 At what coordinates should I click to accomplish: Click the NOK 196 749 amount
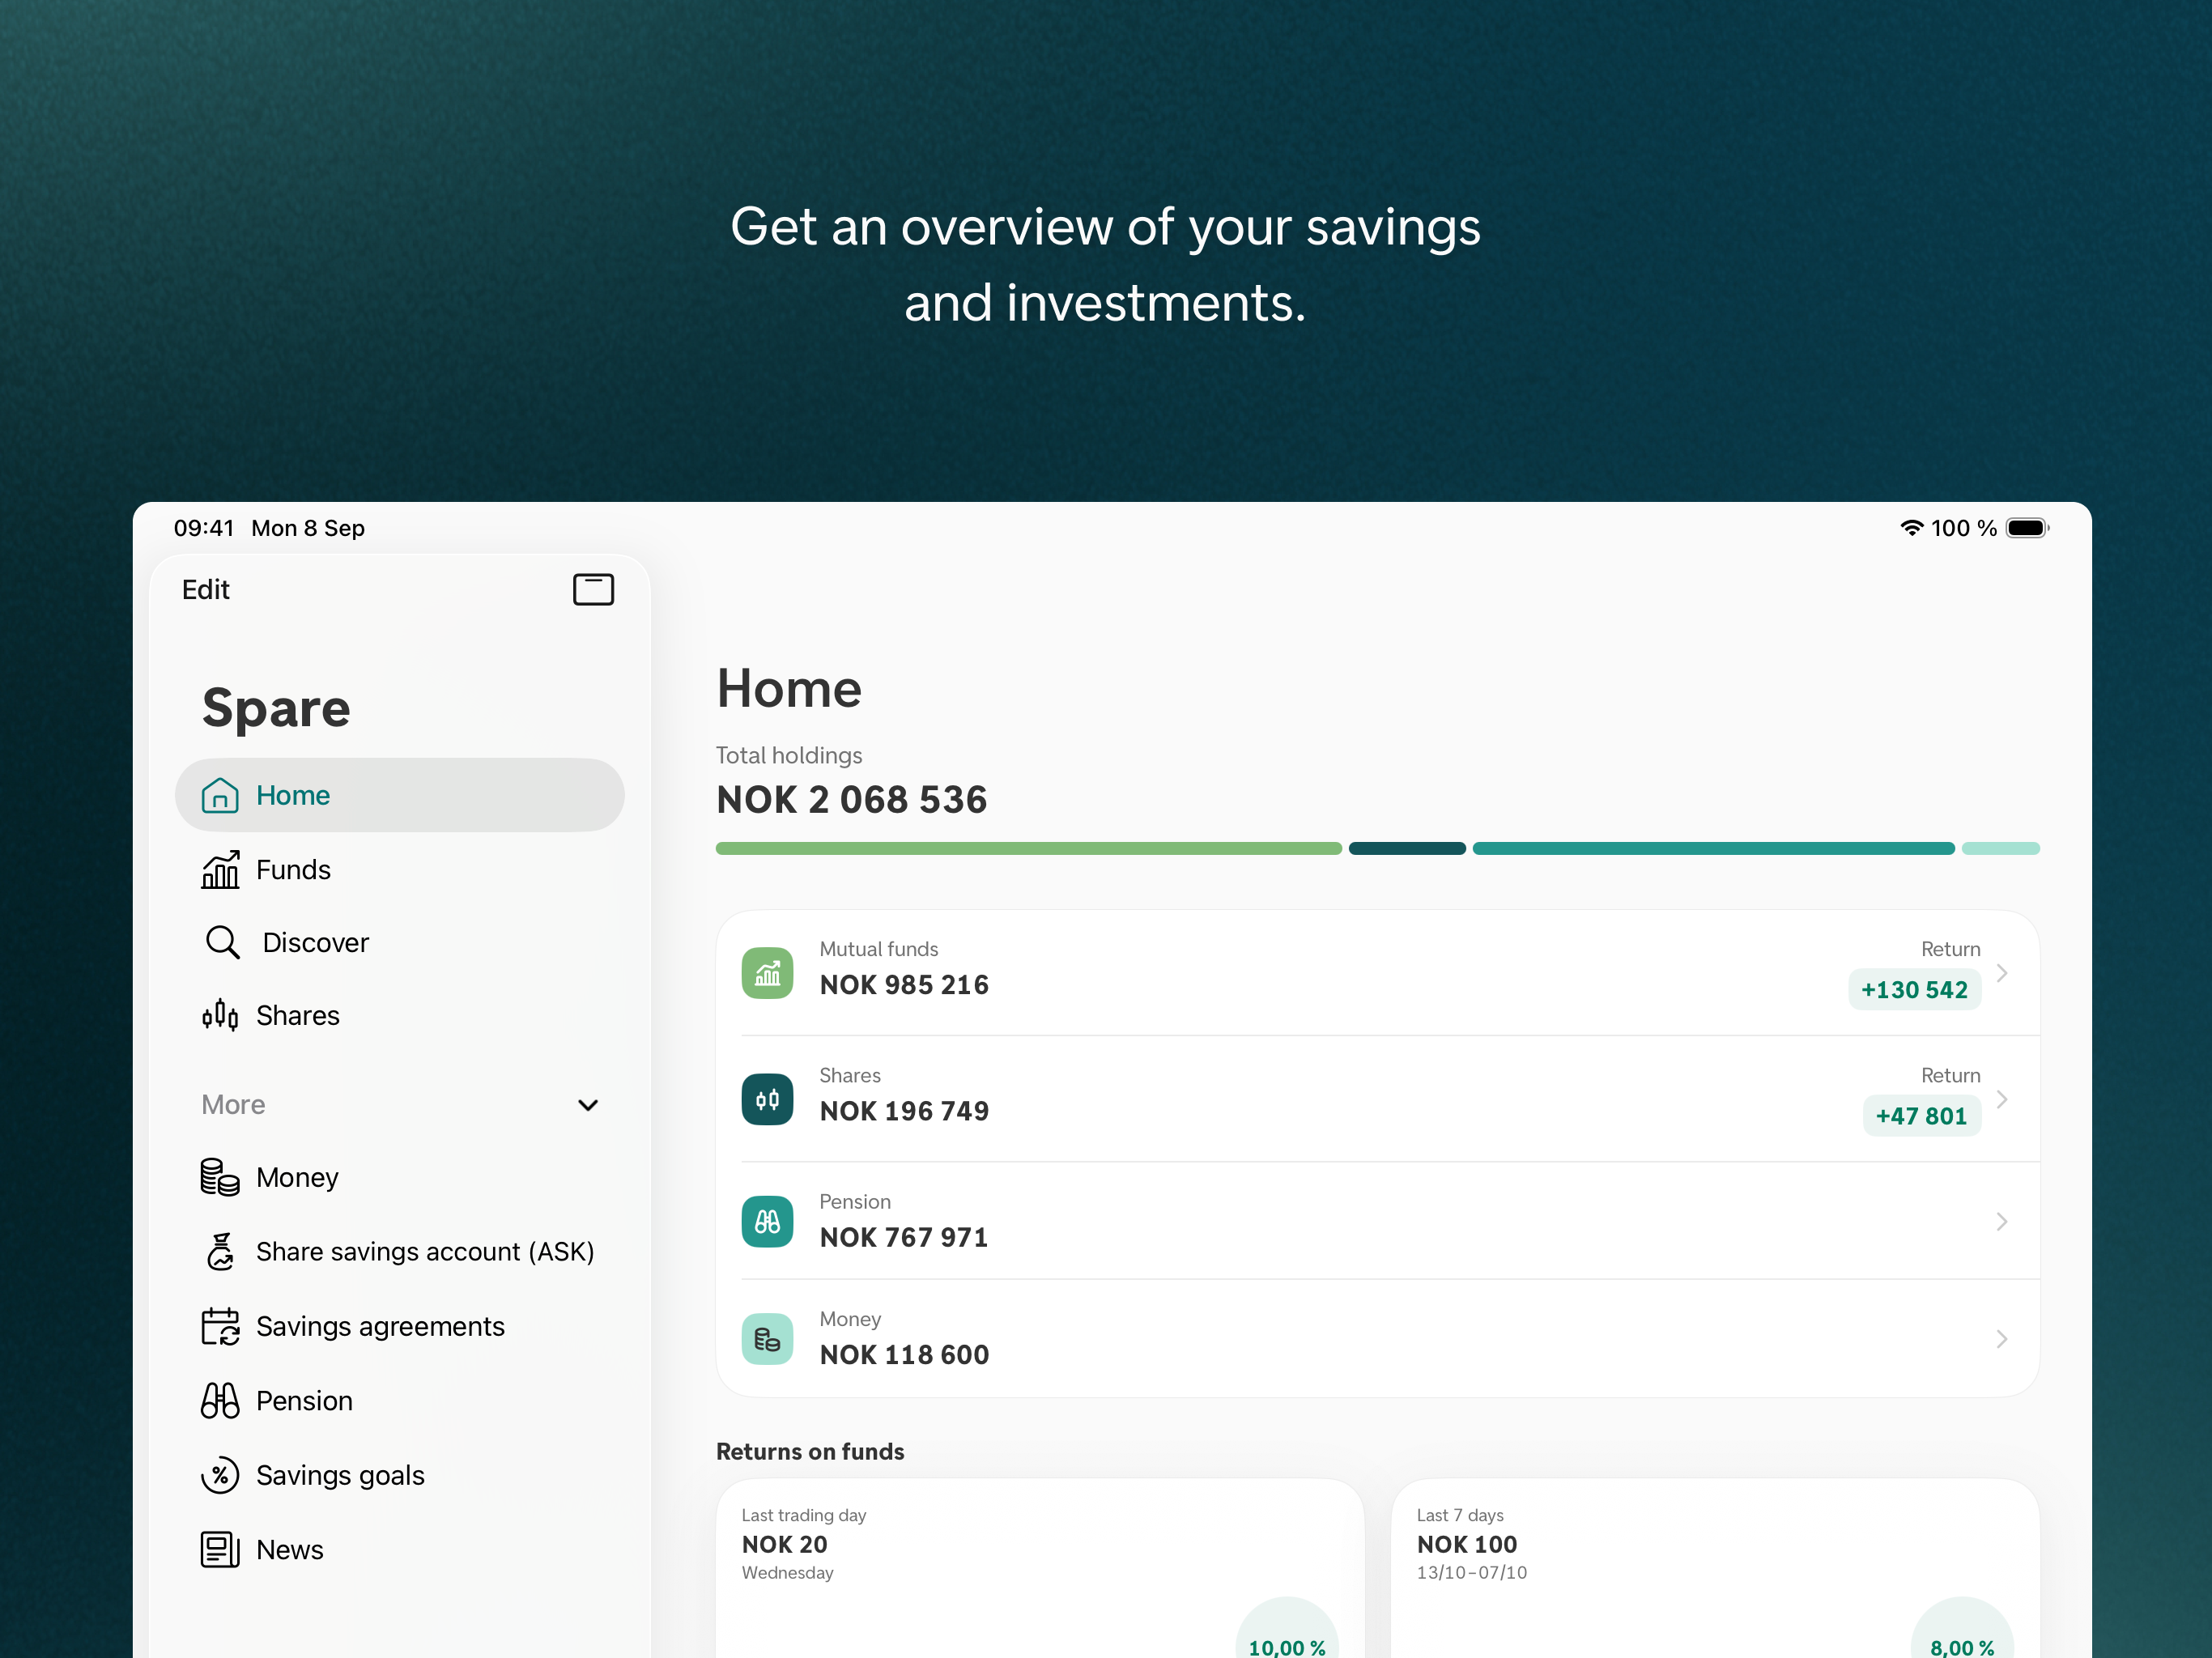click(904, 1111)
